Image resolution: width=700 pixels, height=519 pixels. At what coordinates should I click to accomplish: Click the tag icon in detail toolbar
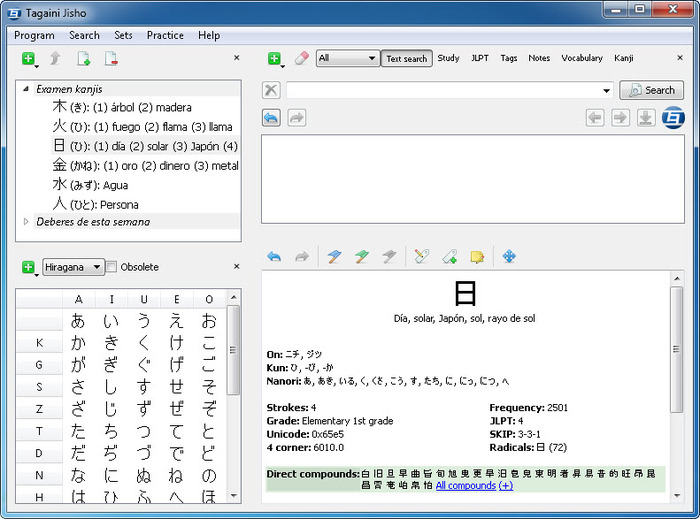tap(421, 256)
